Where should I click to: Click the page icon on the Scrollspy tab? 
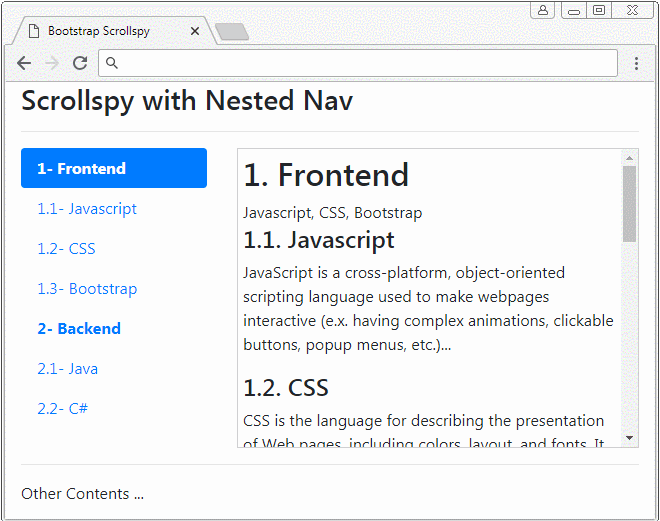(34, 31)
